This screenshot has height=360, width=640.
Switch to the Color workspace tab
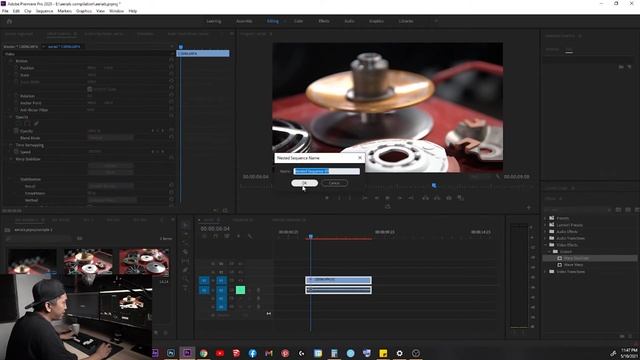298,21
